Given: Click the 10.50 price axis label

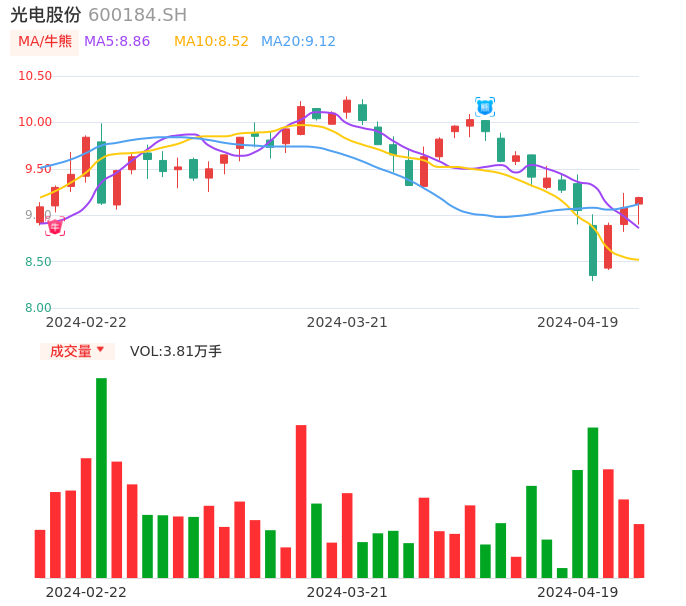Looking at the screenshot, I should click(x=35, y=76).
